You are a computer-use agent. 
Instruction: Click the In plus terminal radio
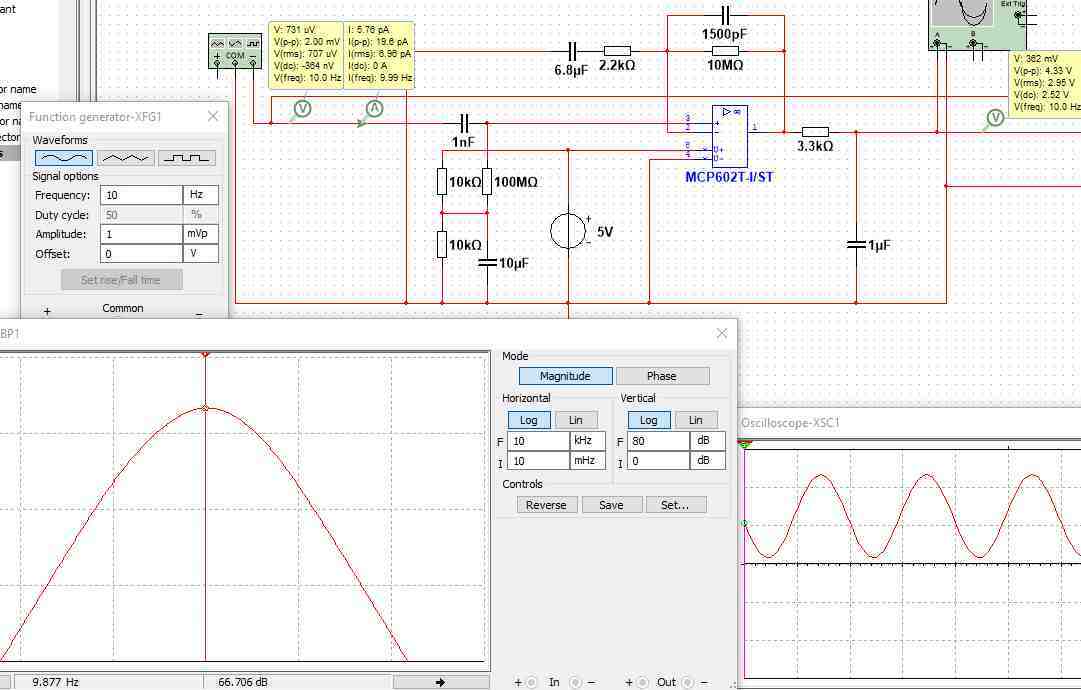[x=532, y=682]
